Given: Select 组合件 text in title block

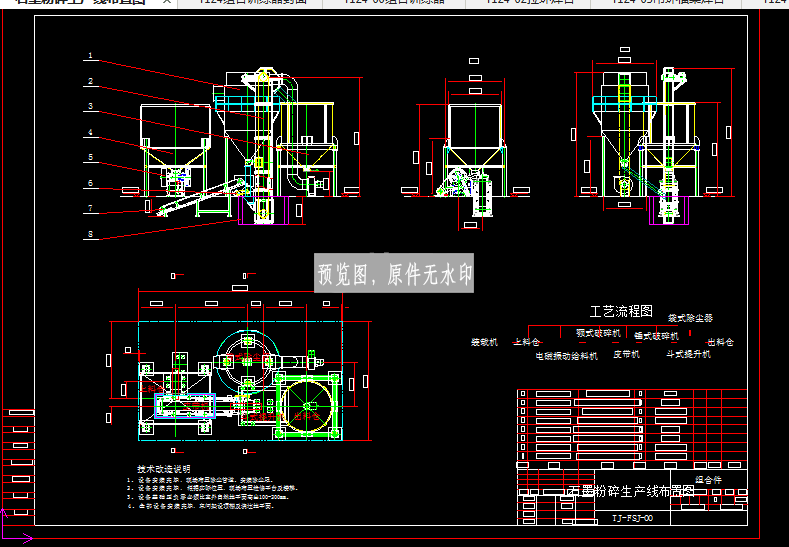Looking at the screenshot, I should pyautogui.click(x=708, y=480).
